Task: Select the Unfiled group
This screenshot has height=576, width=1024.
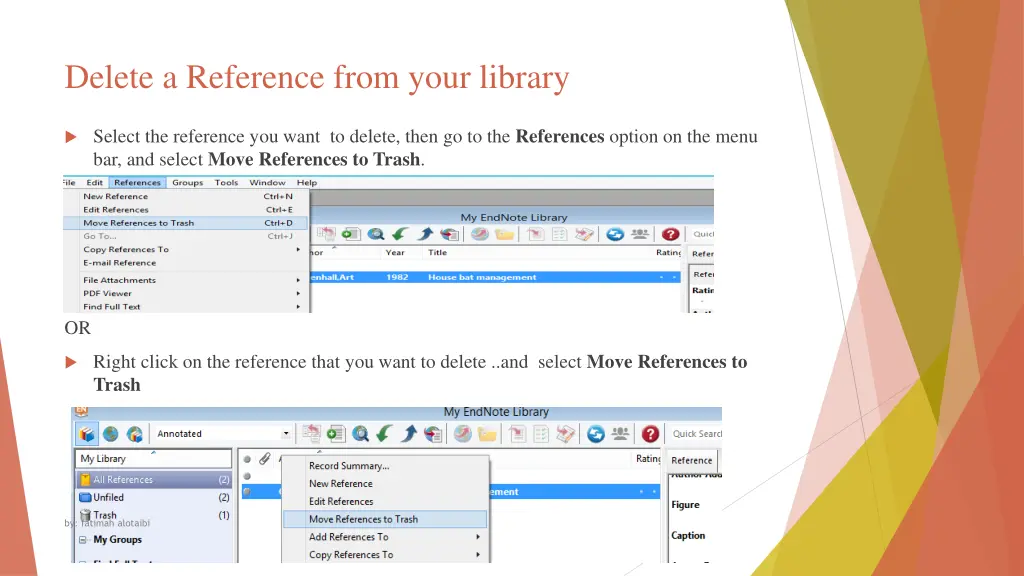Action: pyautogui.click(x=154, y=498)
